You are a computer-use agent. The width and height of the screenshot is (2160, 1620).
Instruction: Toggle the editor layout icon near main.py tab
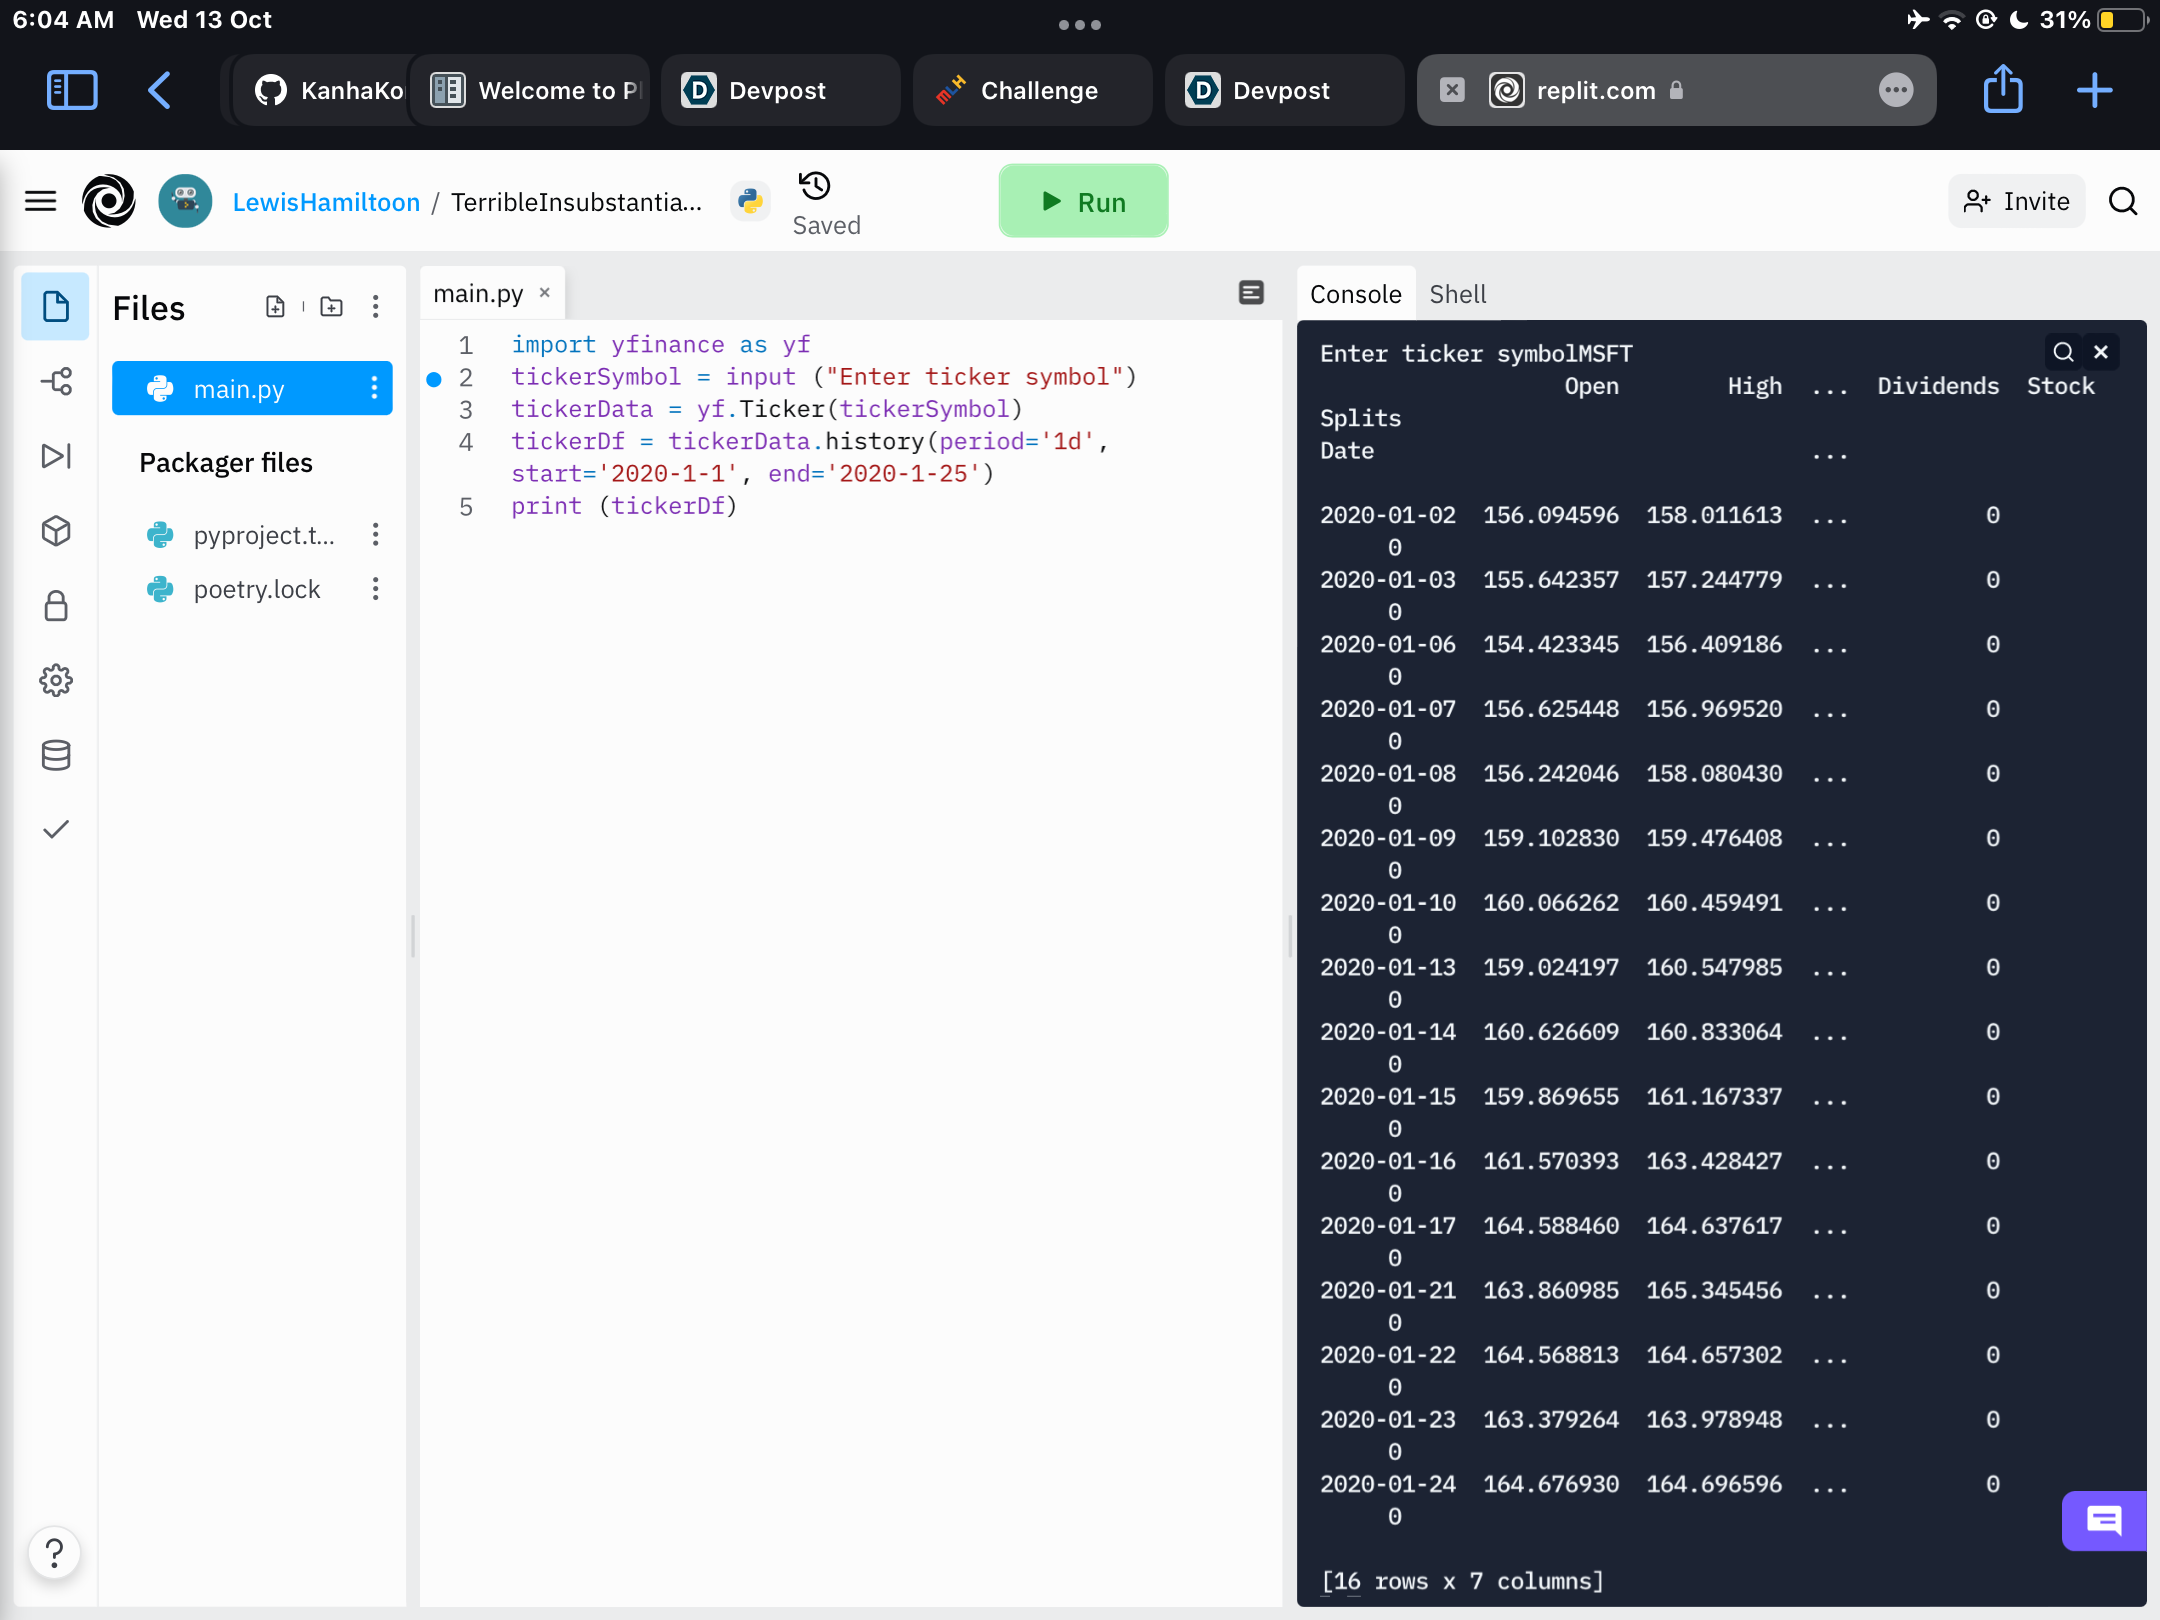1251,292
